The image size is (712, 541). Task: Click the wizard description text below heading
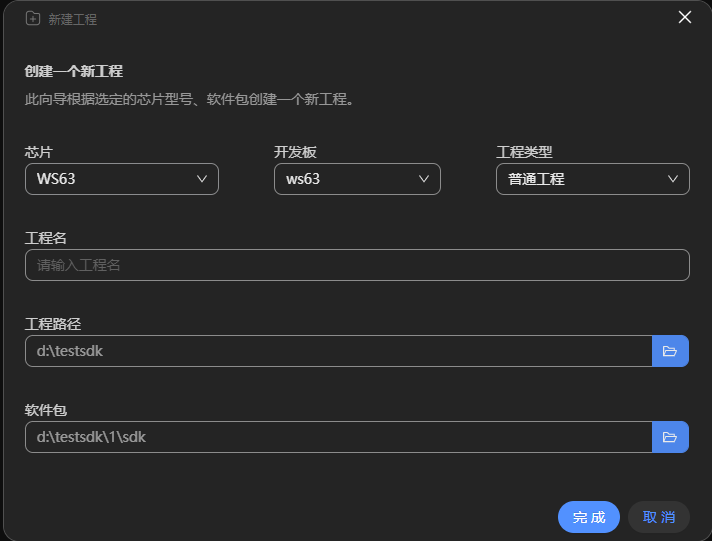(x=189, y=100)
